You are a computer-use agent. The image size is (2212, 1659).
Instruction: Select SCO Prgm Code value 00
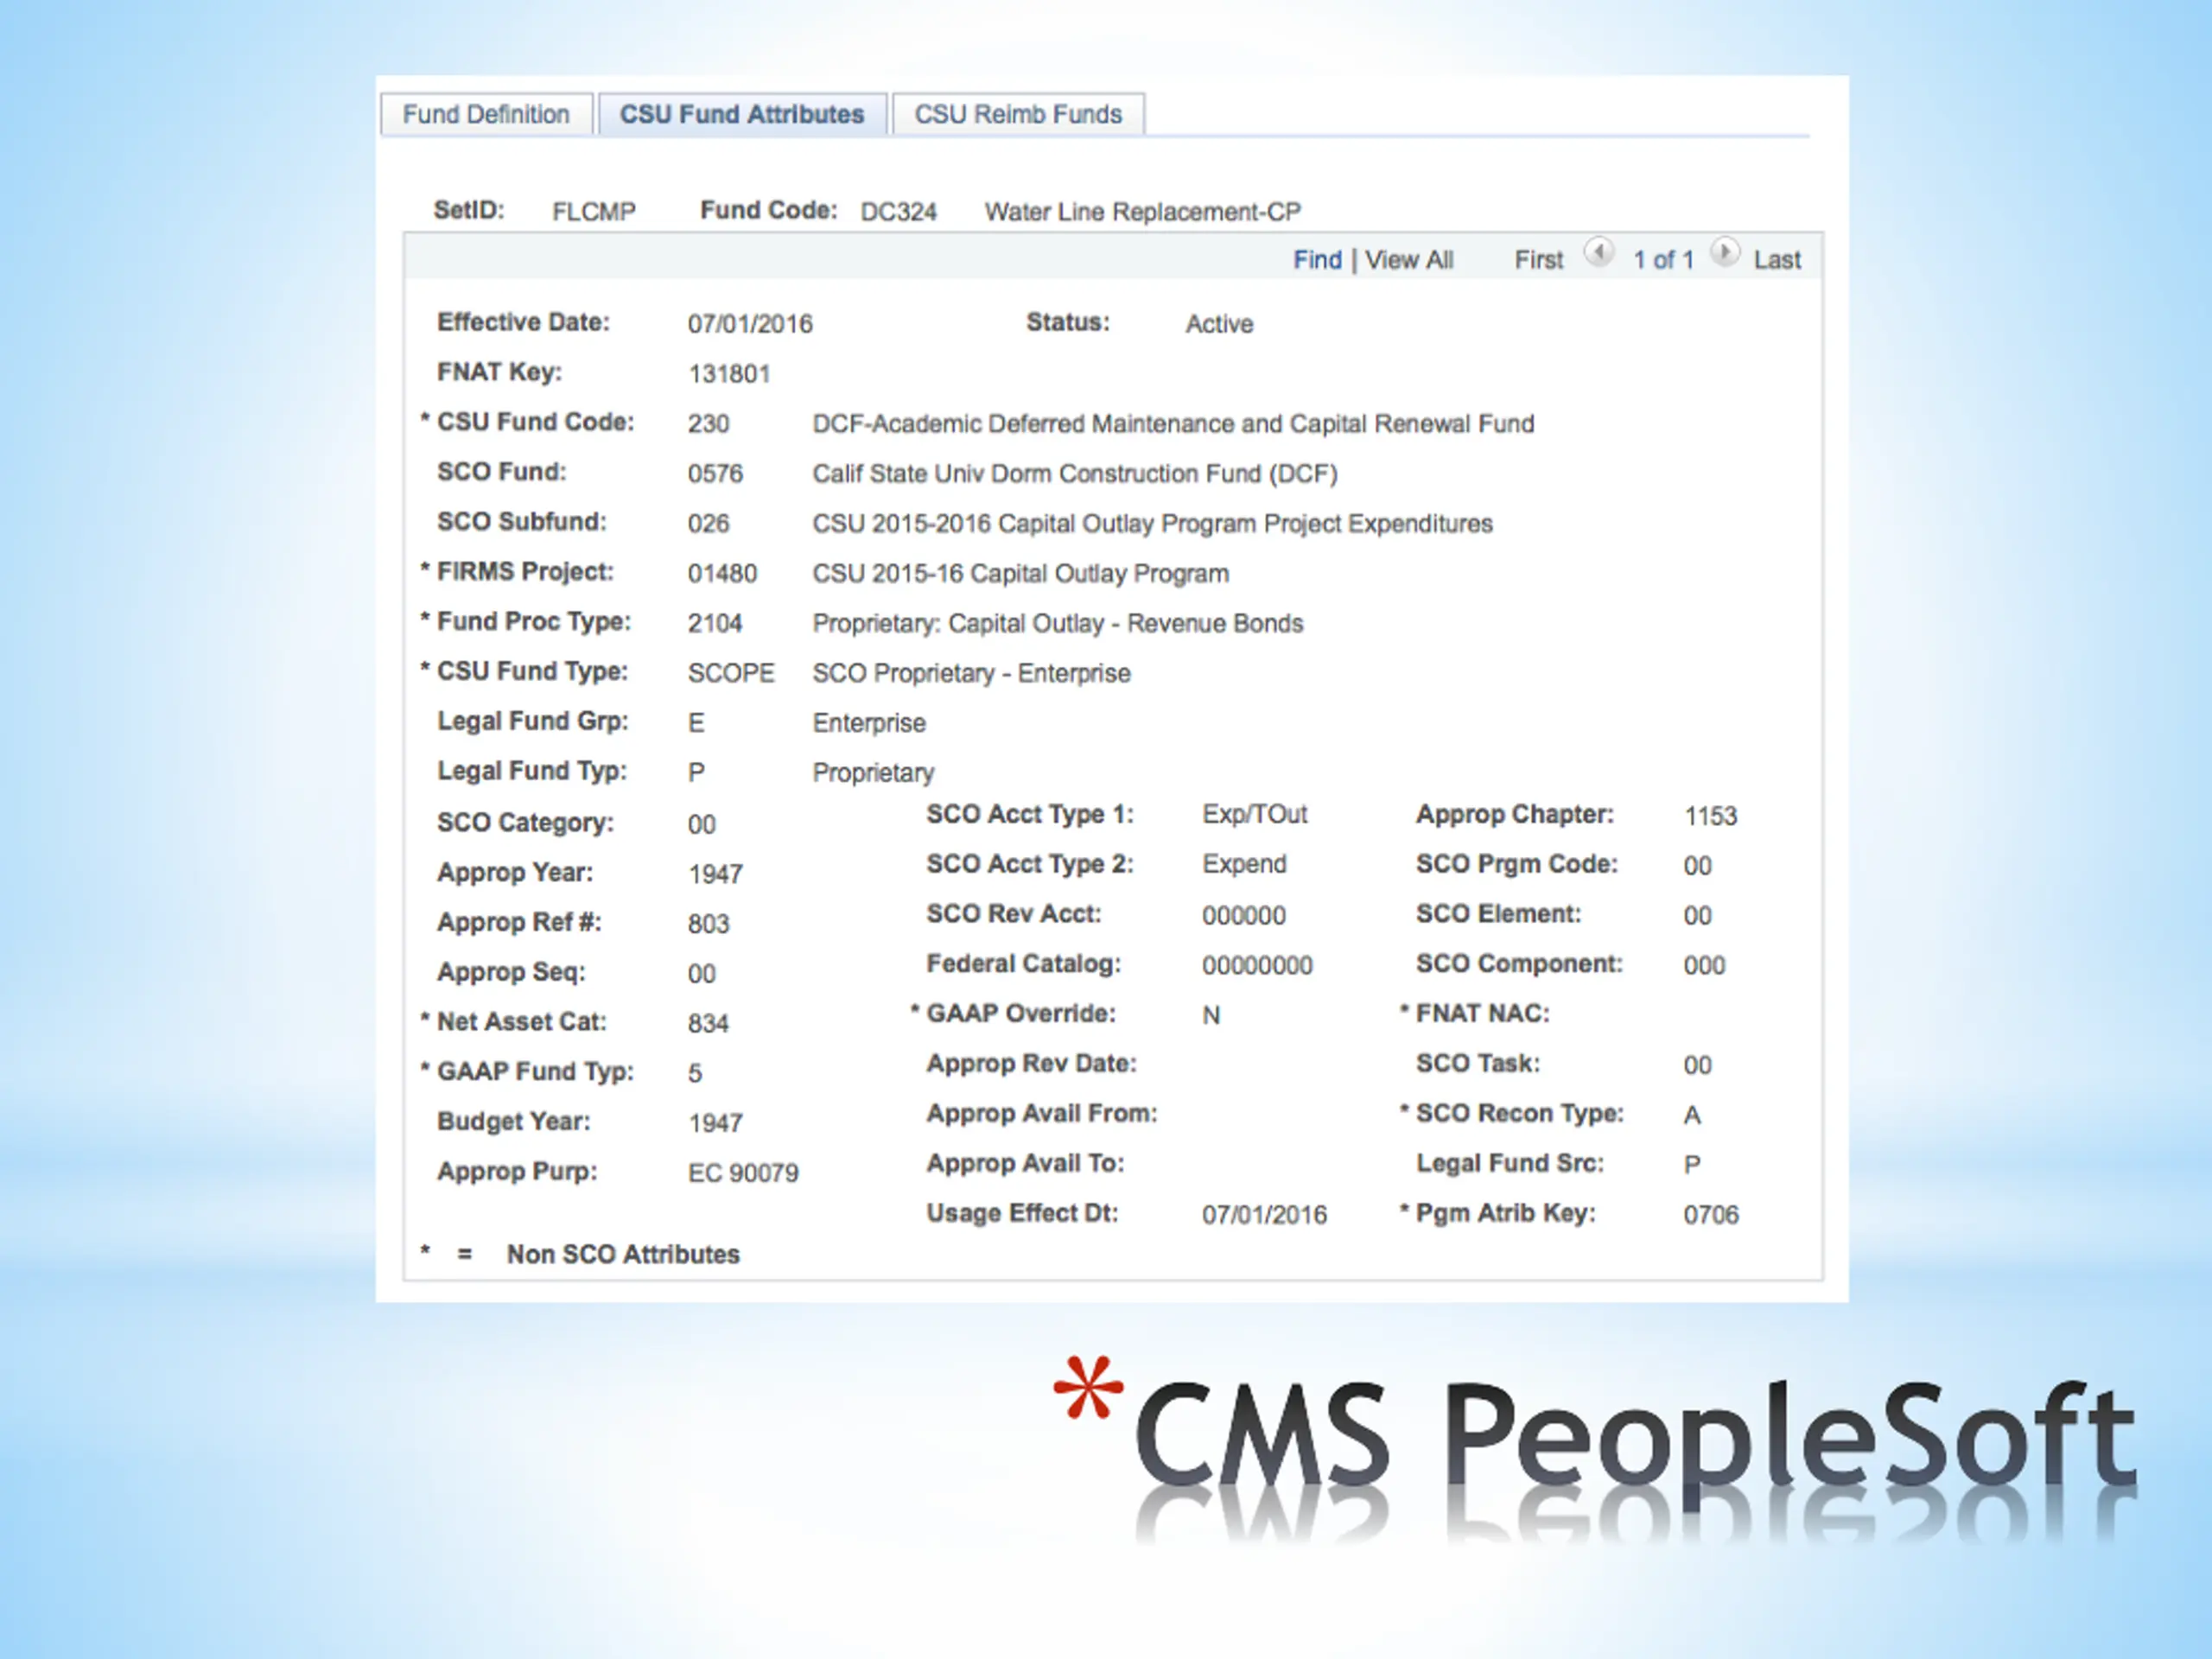coord(1697,866)
